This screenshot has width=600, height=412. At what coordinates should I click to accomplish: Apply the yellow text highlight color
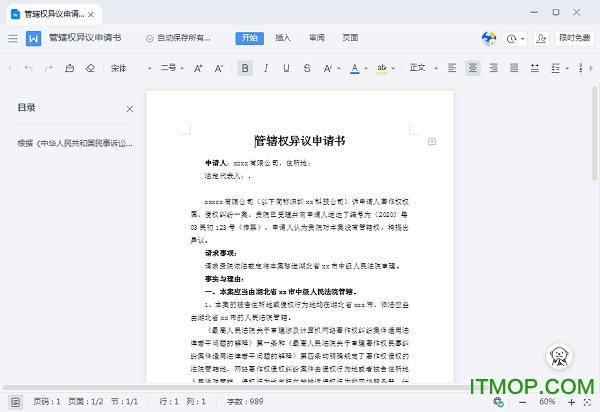[x=382, y=68]
